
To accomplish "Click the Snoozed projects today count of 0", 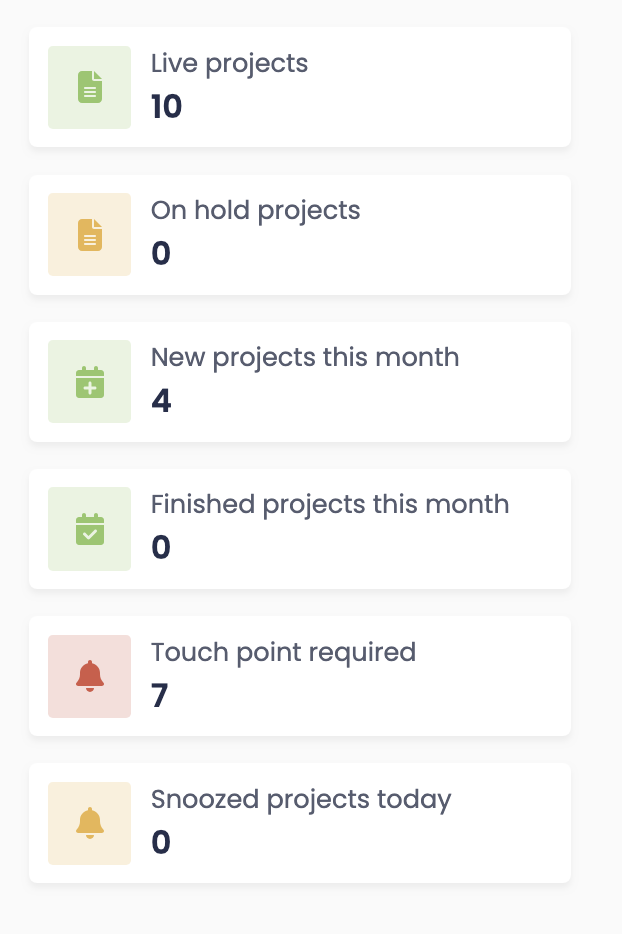I will point(161,842).
